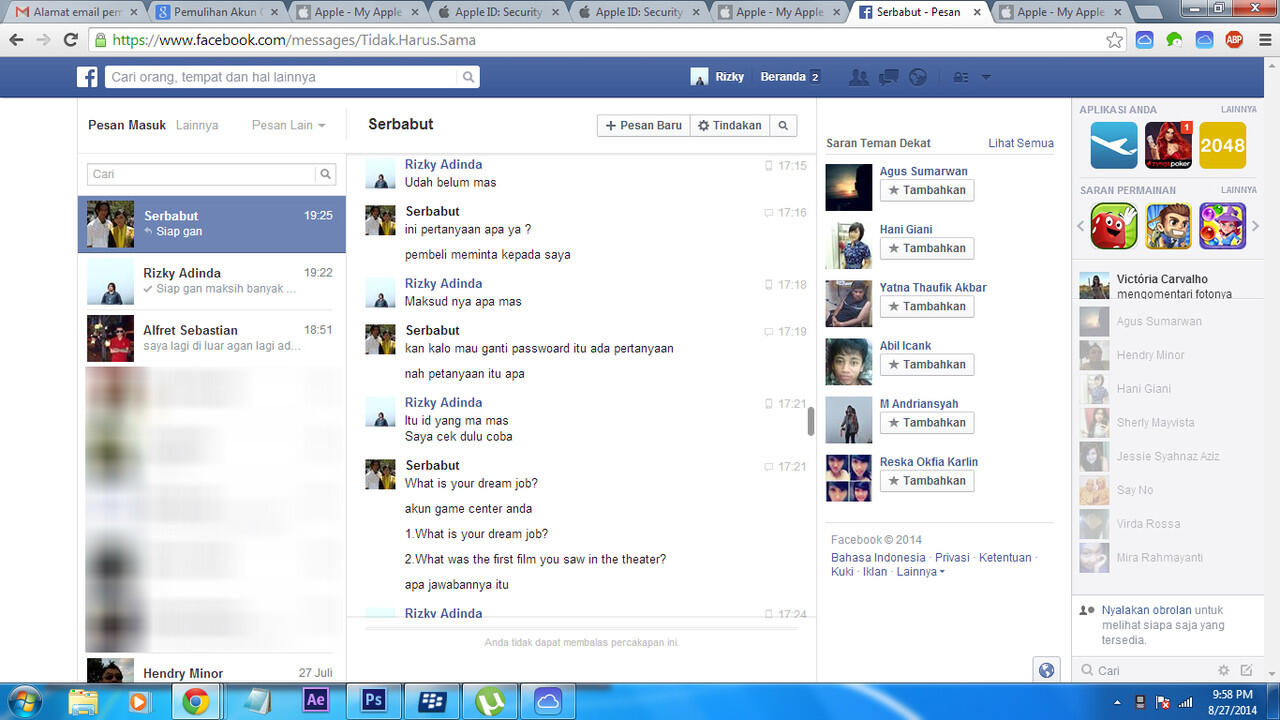The height and width of the screenshot is (720, 1280).
Task: Open the friend requests icon
Action: 858,77
